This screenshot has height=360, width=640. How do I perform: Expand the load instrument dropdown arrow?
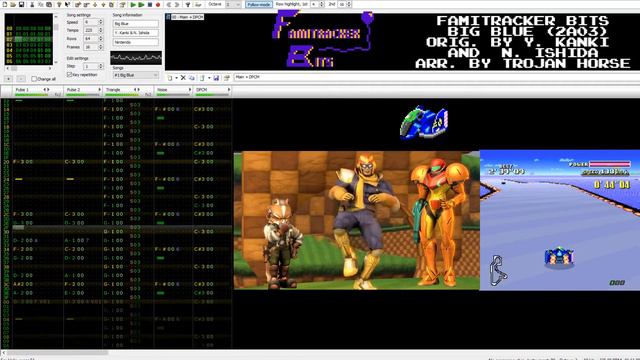click(209, 78)
